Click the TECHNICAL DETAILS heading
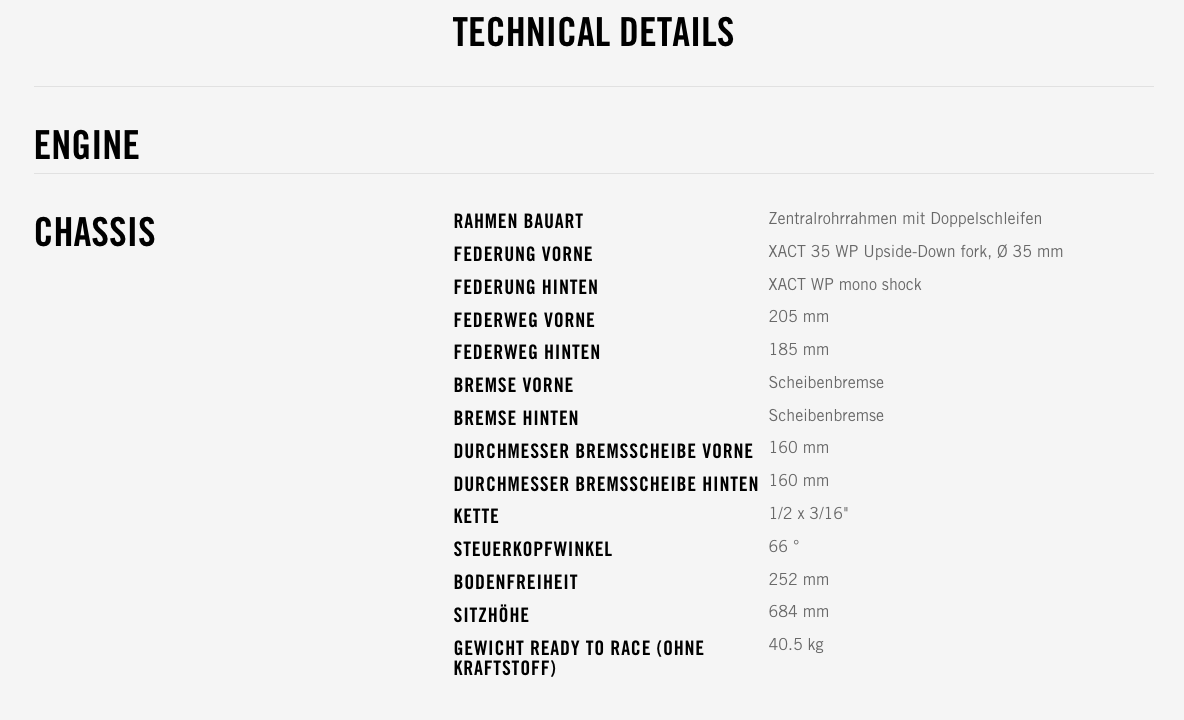 click(593, 33)
